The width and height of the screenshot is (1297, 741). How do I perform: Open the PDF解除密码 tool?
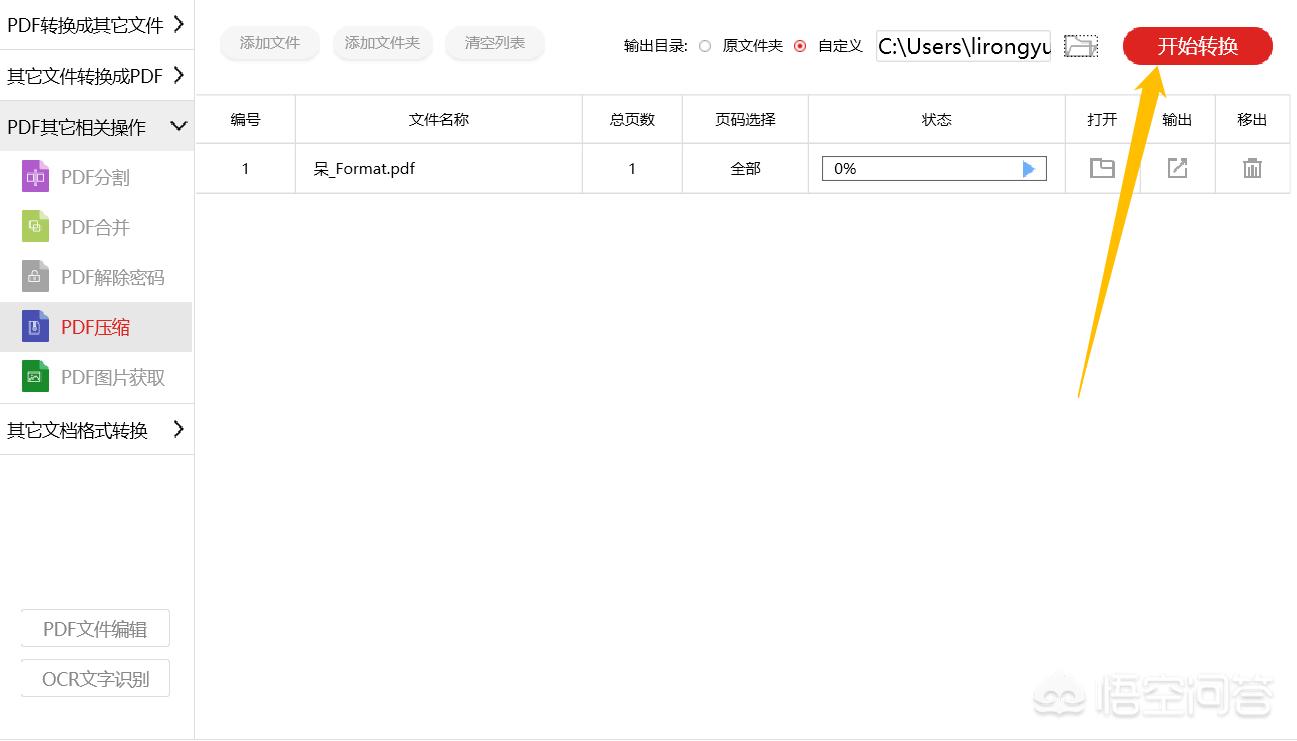(97, 276)
